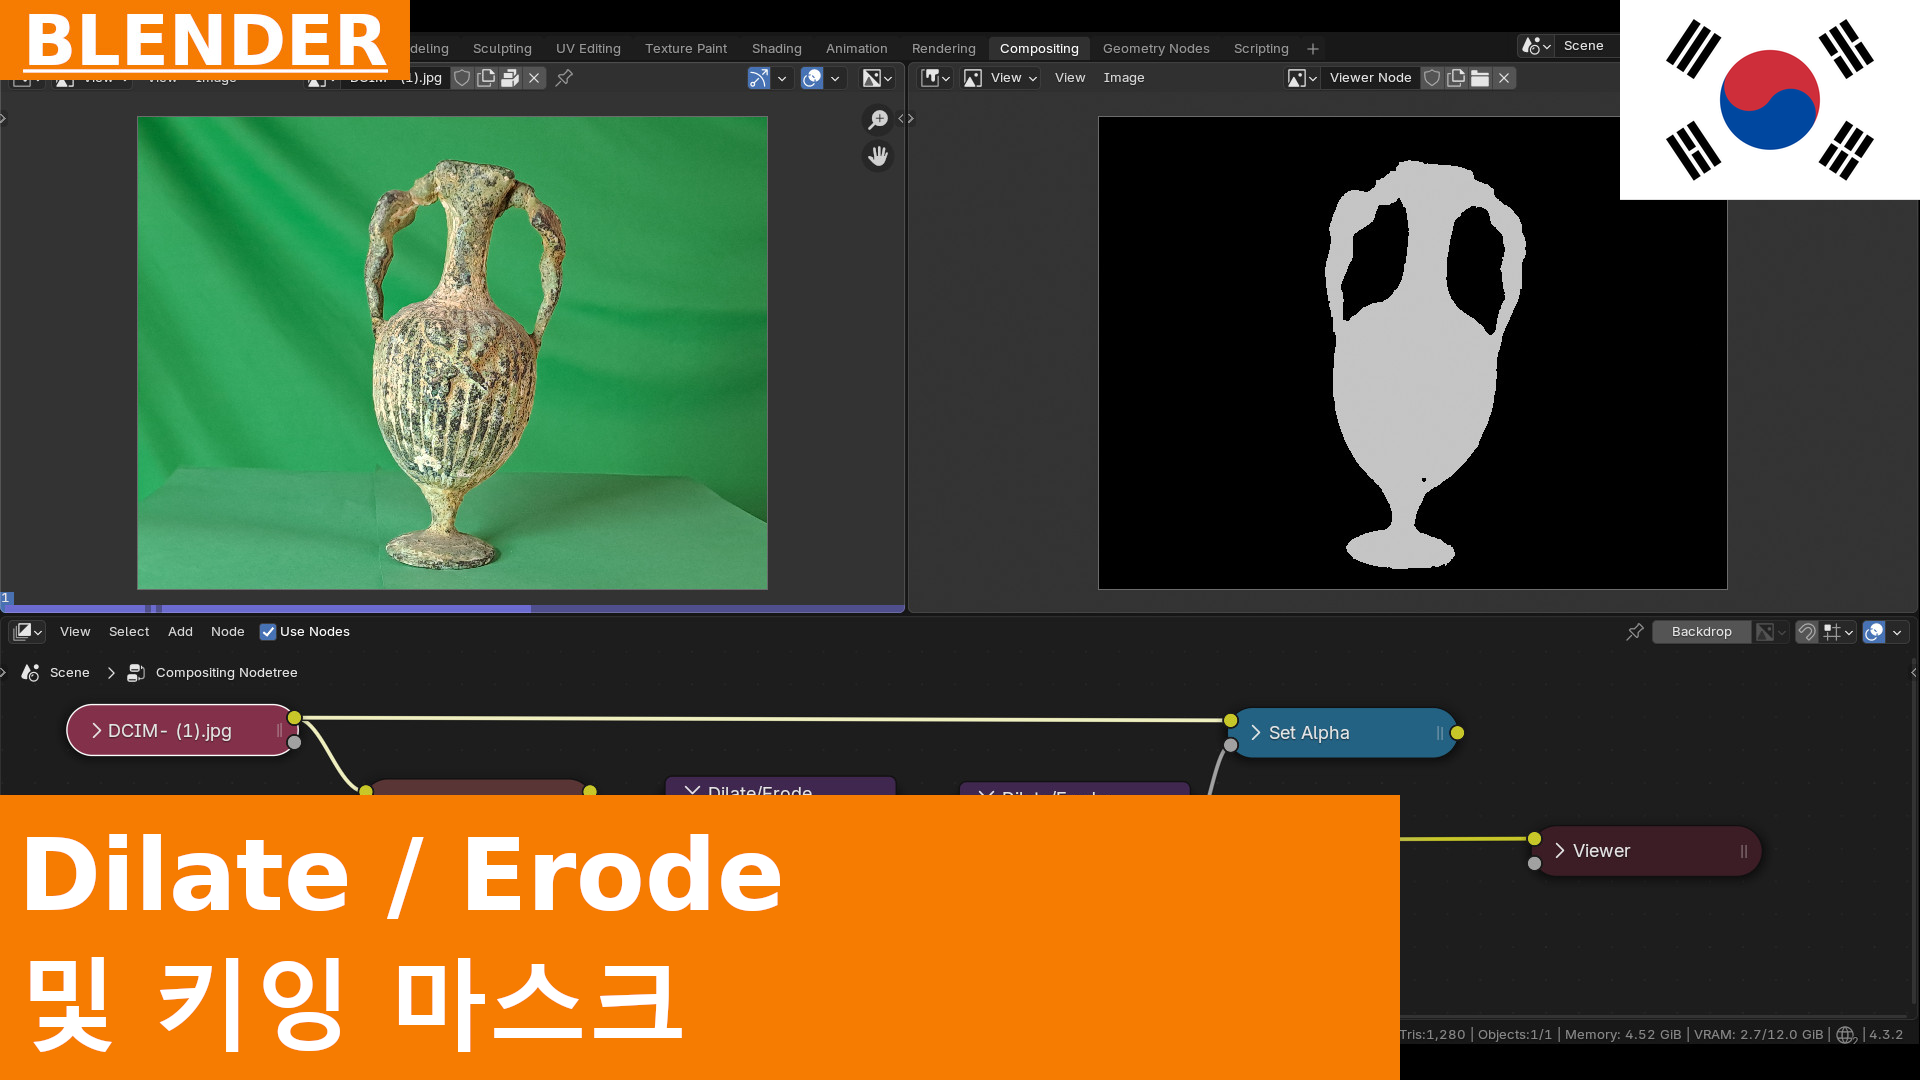Switch to the Geometry Nodes workspace tab
Viewport: 1920px width, 1080px height.
1156,48
